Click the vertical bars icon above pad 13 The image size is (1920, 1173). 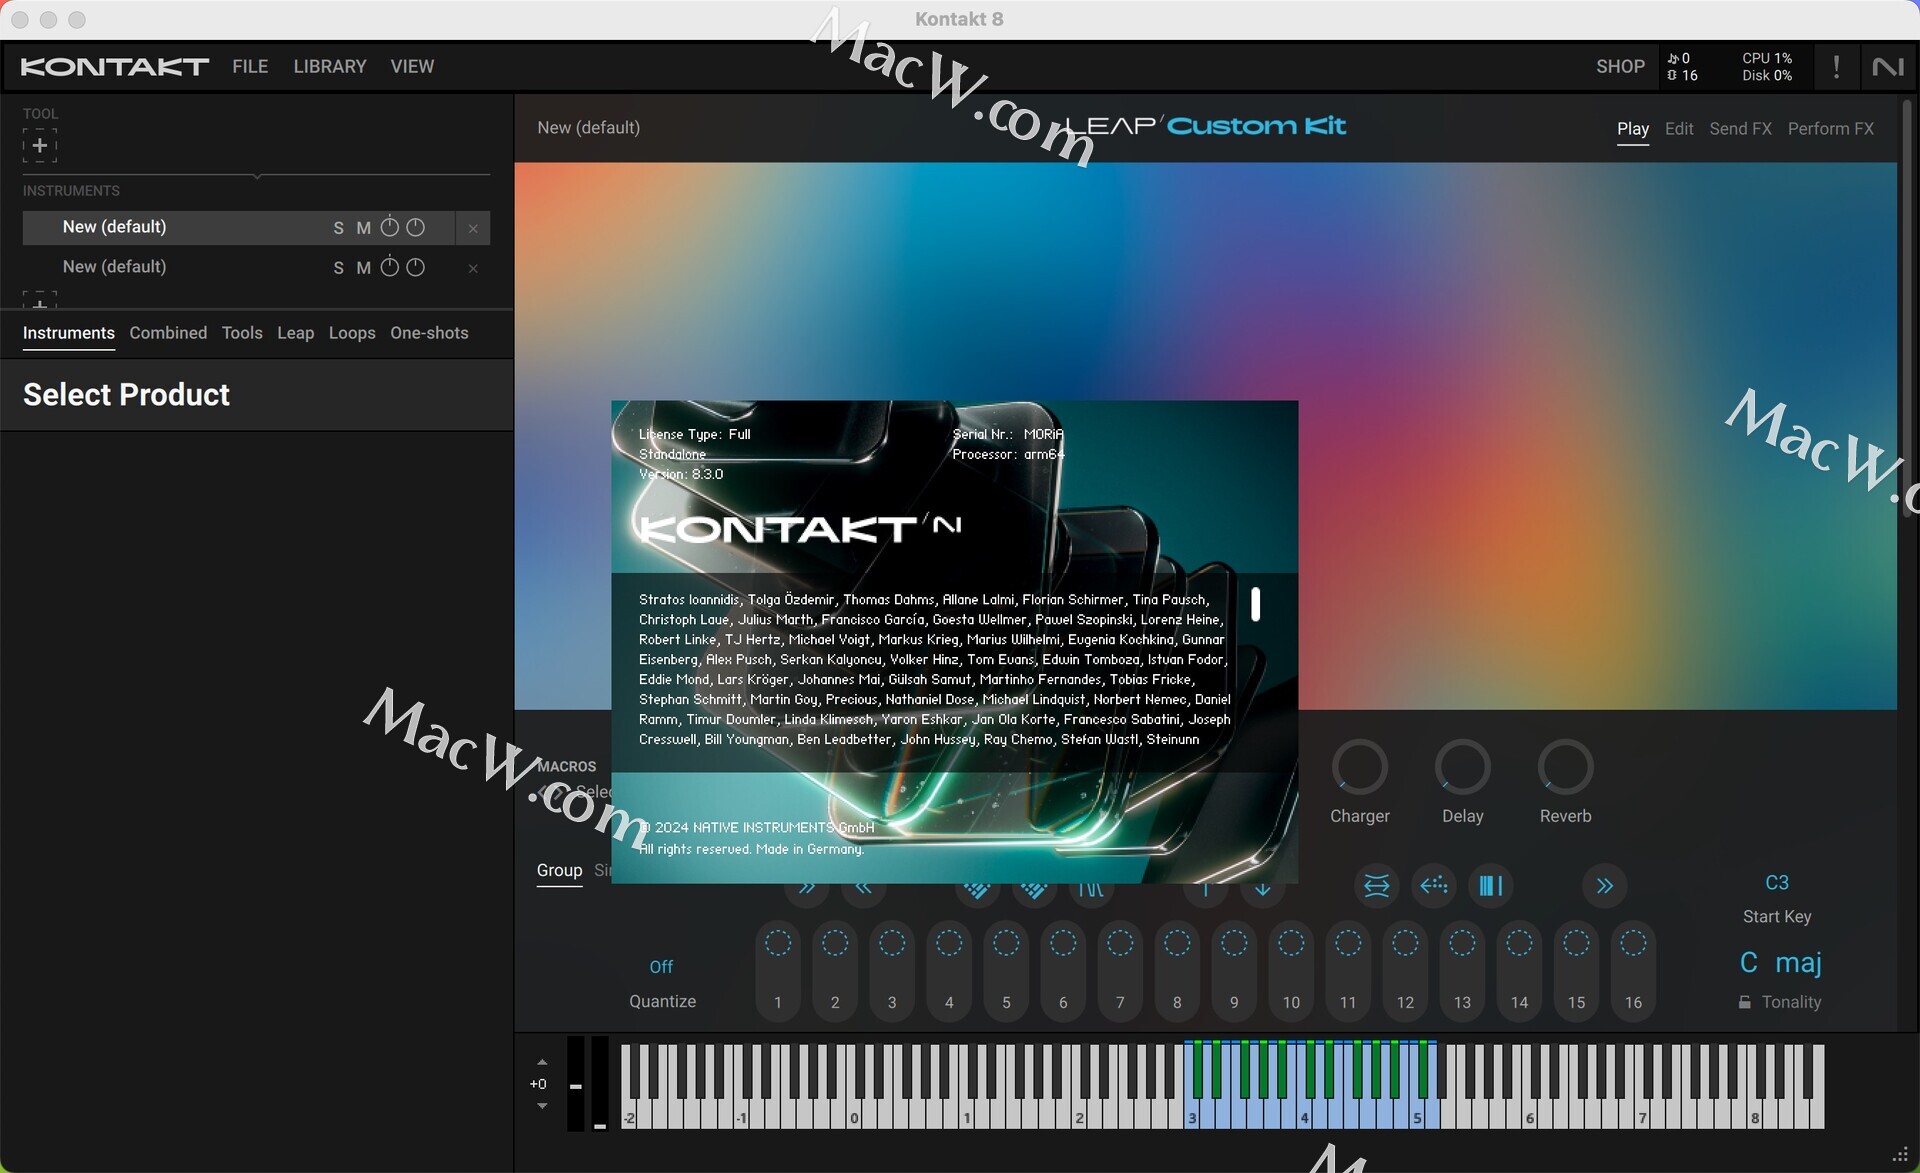(1491, 886)
